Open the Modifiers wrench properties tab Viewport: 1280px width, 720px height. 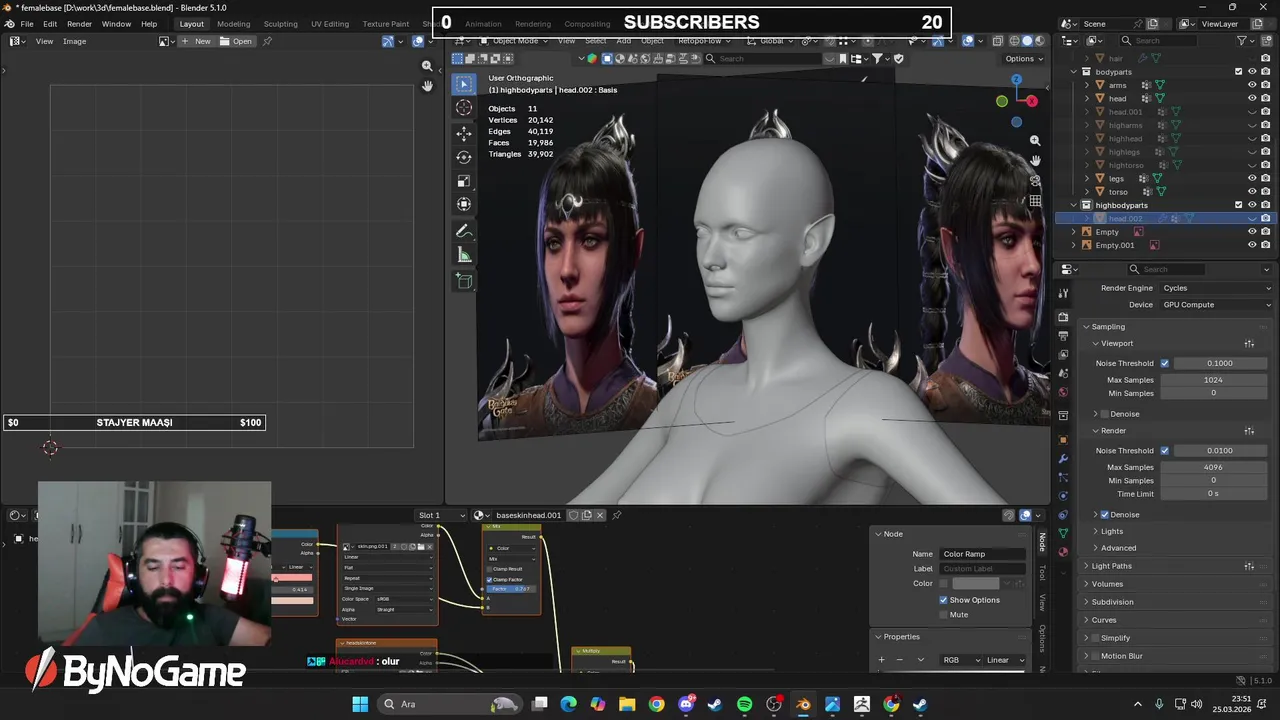click(1063, 457)
